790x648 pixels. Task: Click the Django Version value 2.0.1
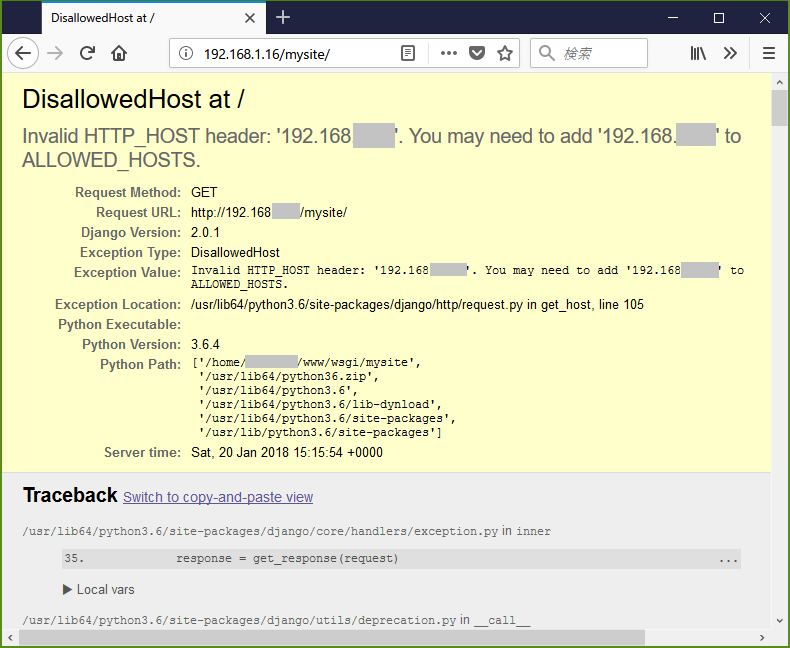[205, 232]
